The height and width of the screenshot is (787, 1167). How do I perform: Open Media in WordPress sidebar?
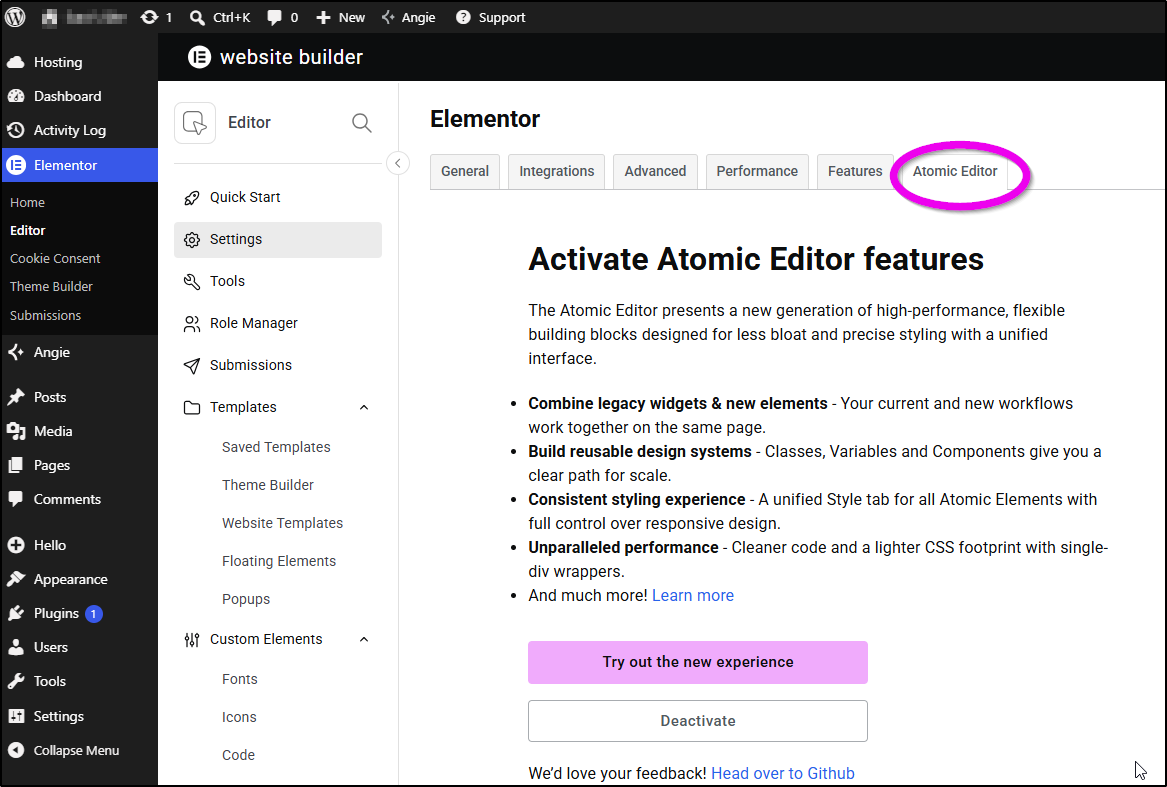(x=79, y=431)
